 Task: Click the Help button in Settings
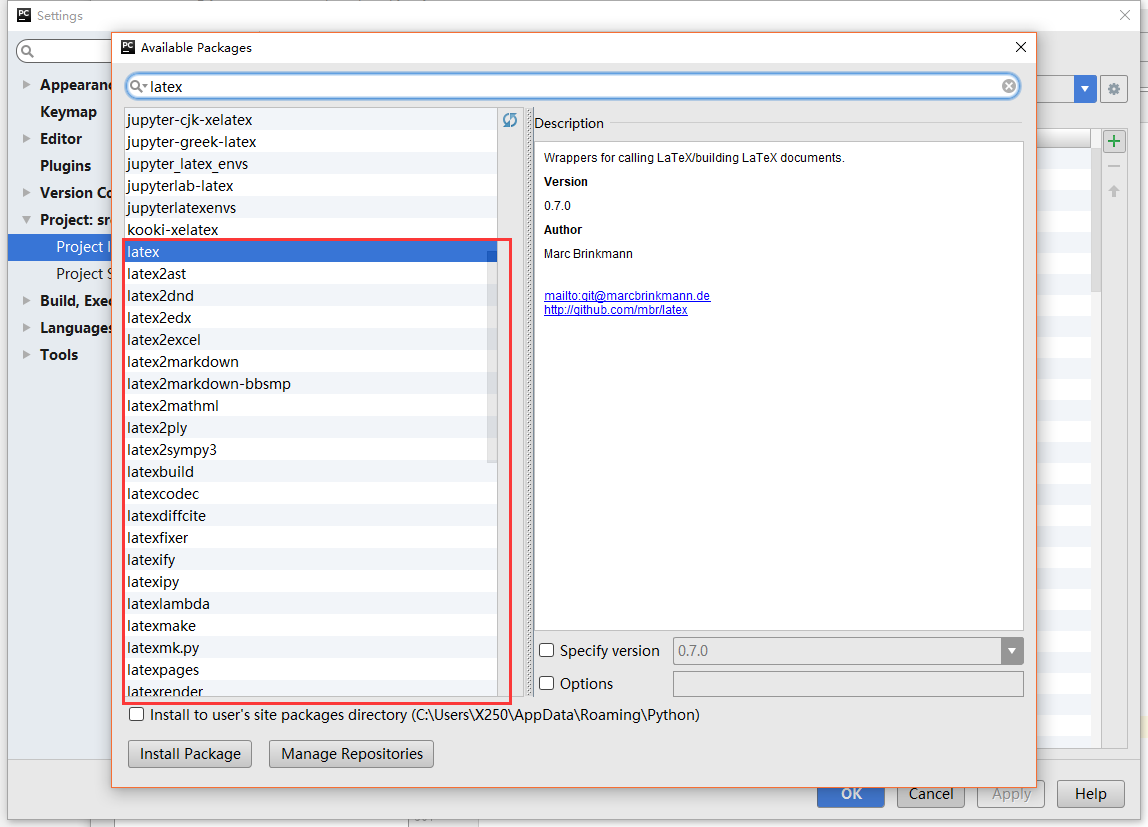tap(1090, 794)
